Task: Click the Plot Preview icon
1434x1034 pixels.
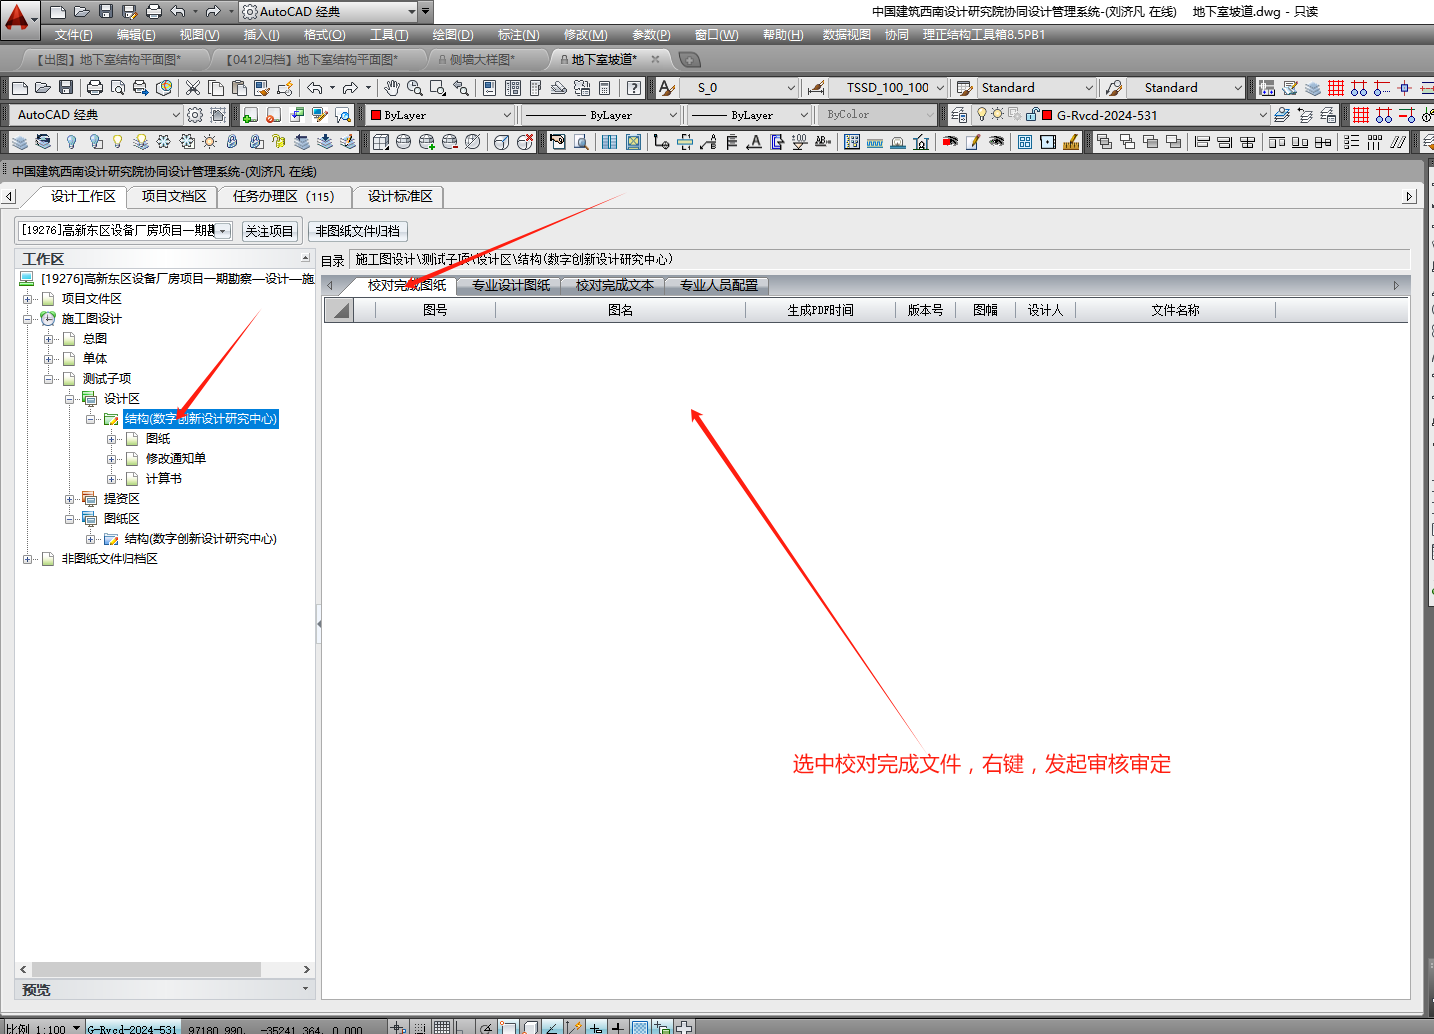Action: tap(118, 88)
